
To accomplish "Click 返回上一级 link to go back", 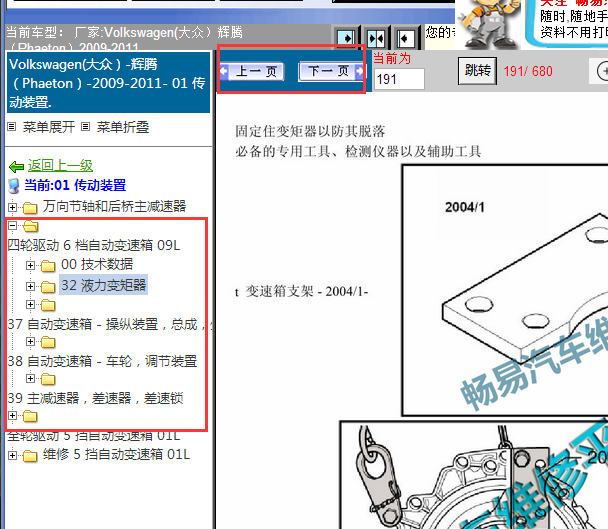I will 60,166.
